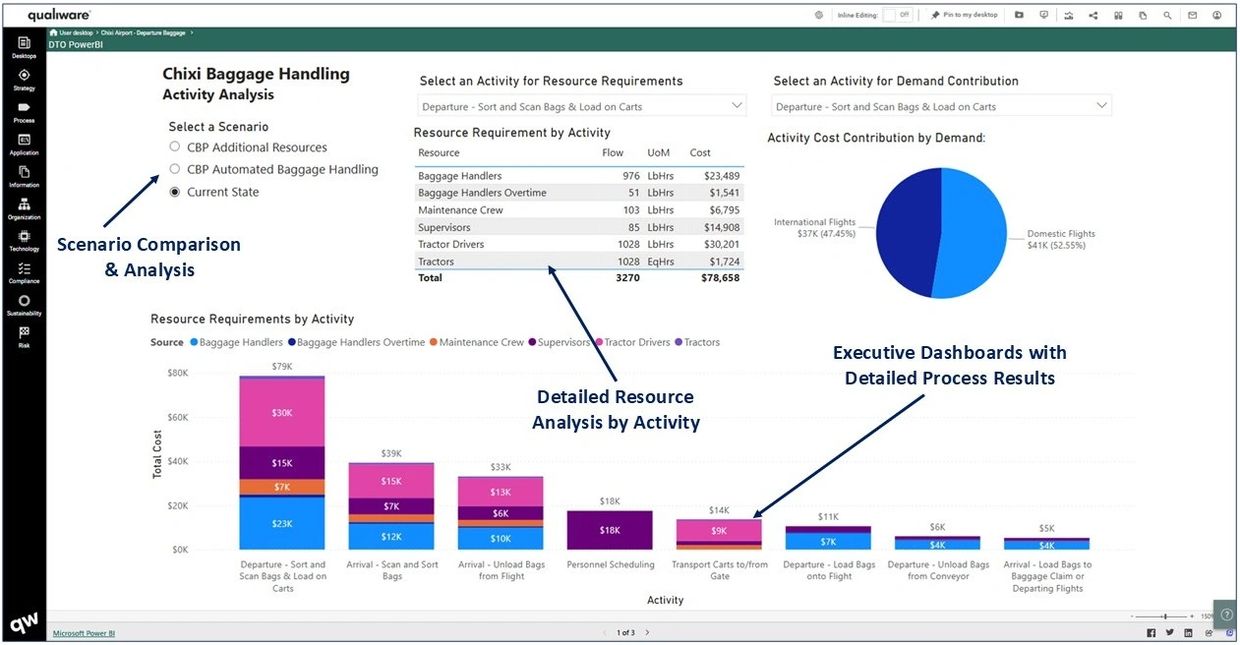Select CBP Automated Baggage Handling scenario
The height and width of the screenshot is (645, 1240).
(175, 170)
